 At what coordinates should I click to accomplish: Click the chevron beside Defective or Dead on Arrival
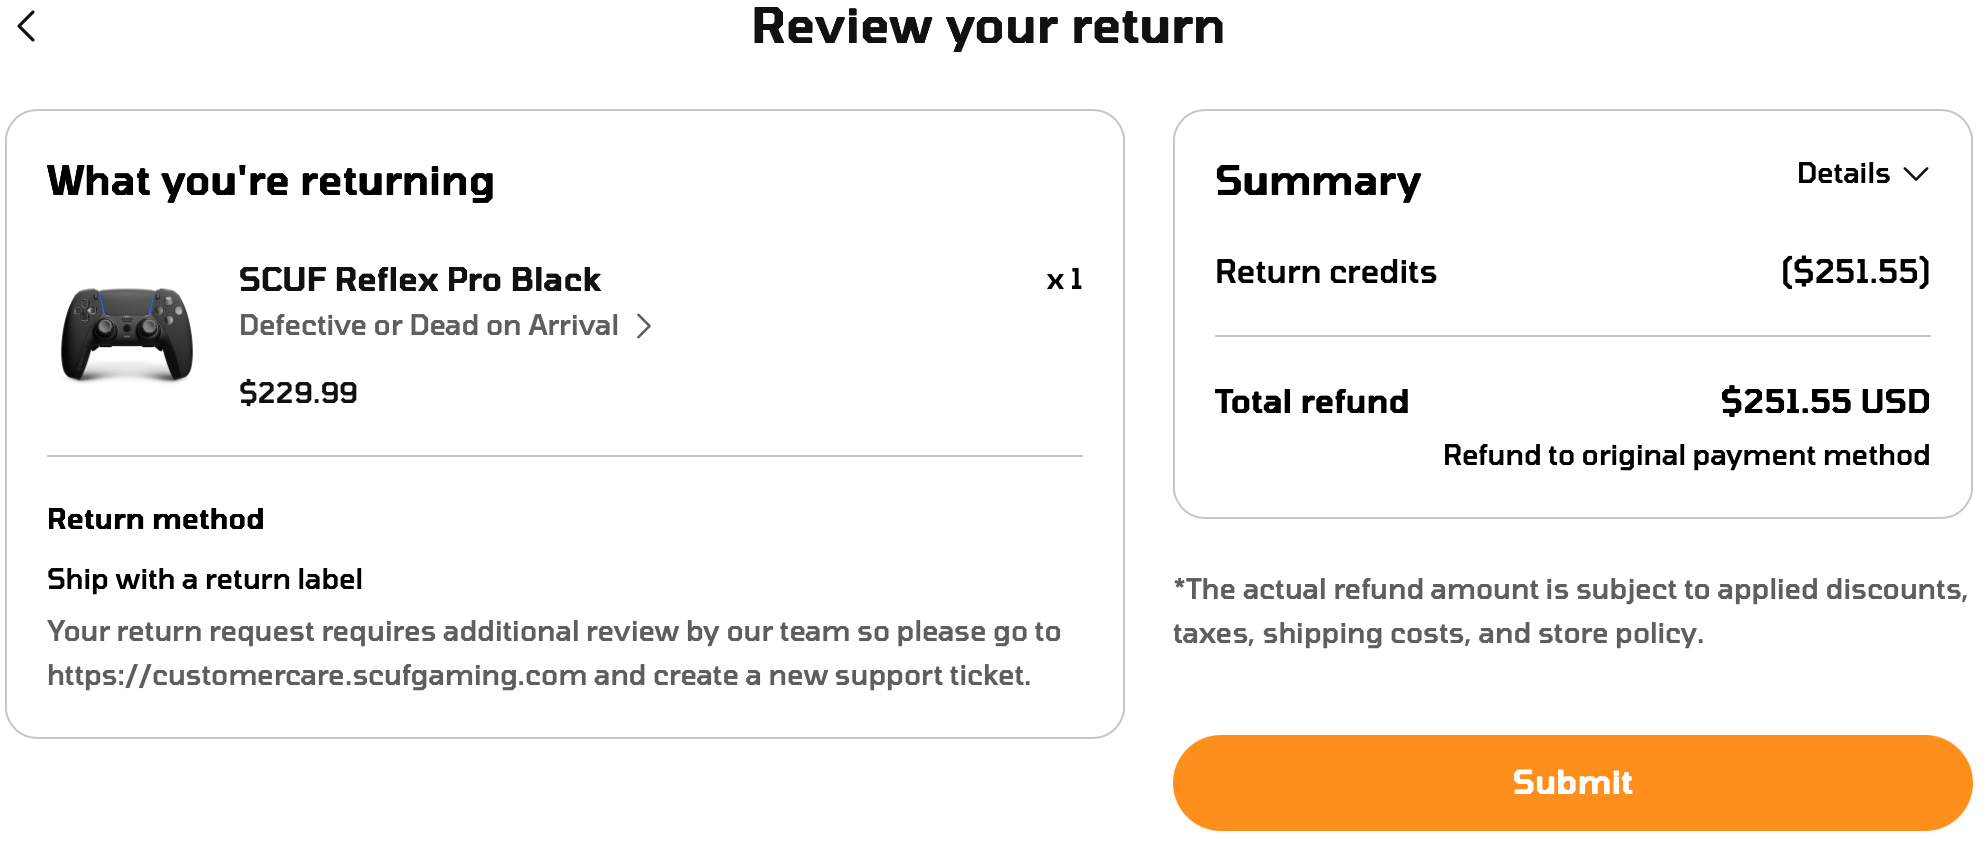(644, 326)
